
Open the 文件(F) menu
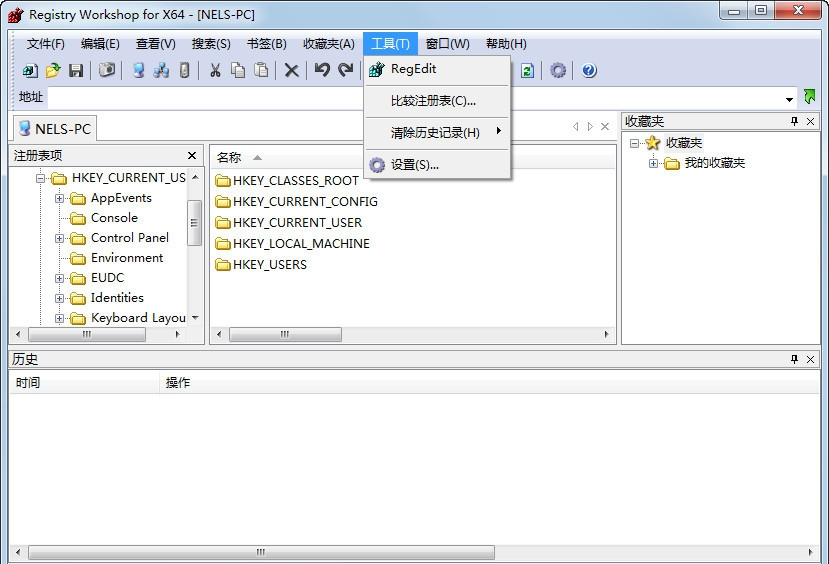coord(45,44)
